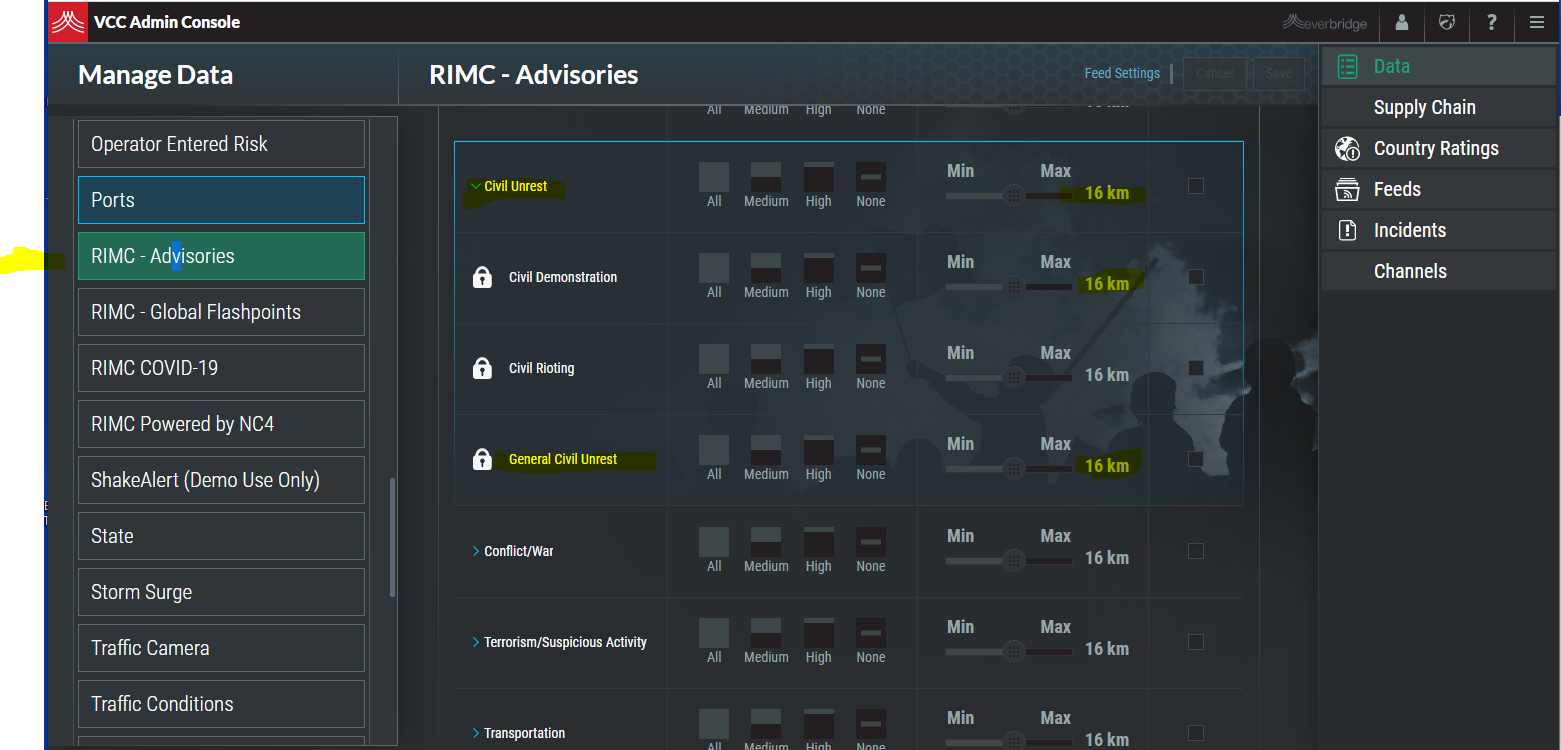Click the Civil Demonstration distance slider handle
1561x750 pixels.
coord(1013,286)
